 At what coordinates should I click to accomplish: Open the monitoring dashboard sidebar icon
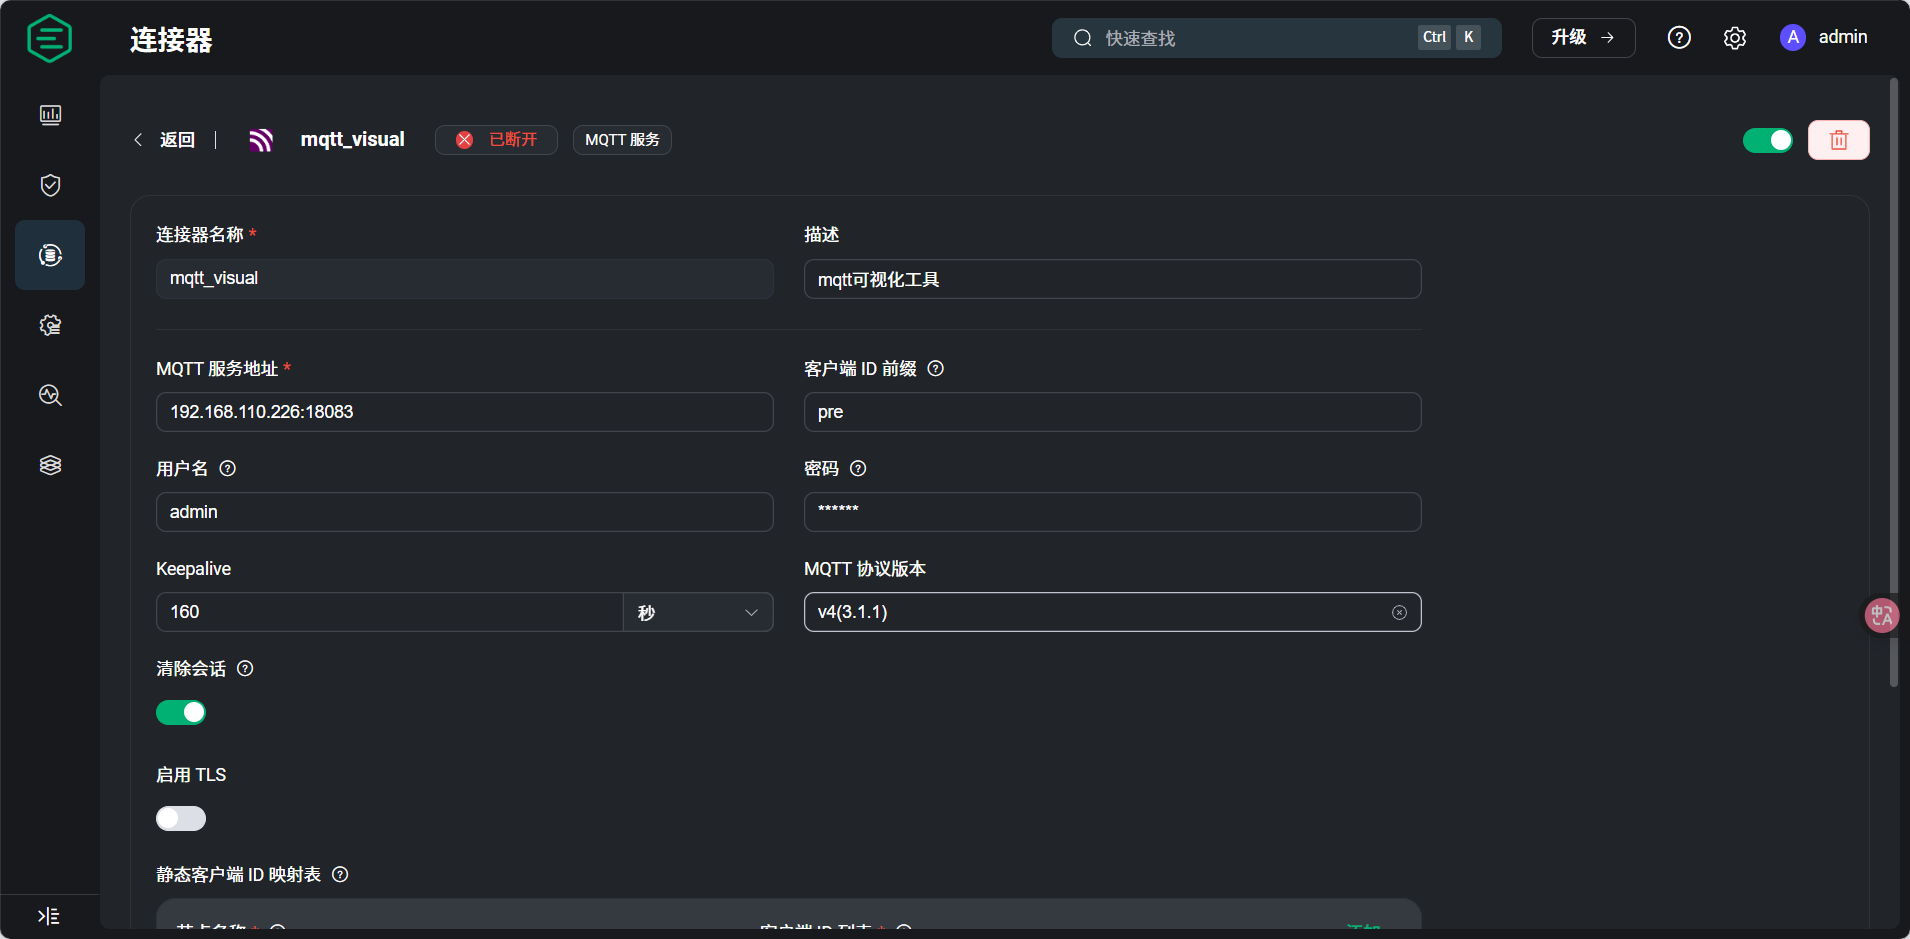click(x=50, y=115)
